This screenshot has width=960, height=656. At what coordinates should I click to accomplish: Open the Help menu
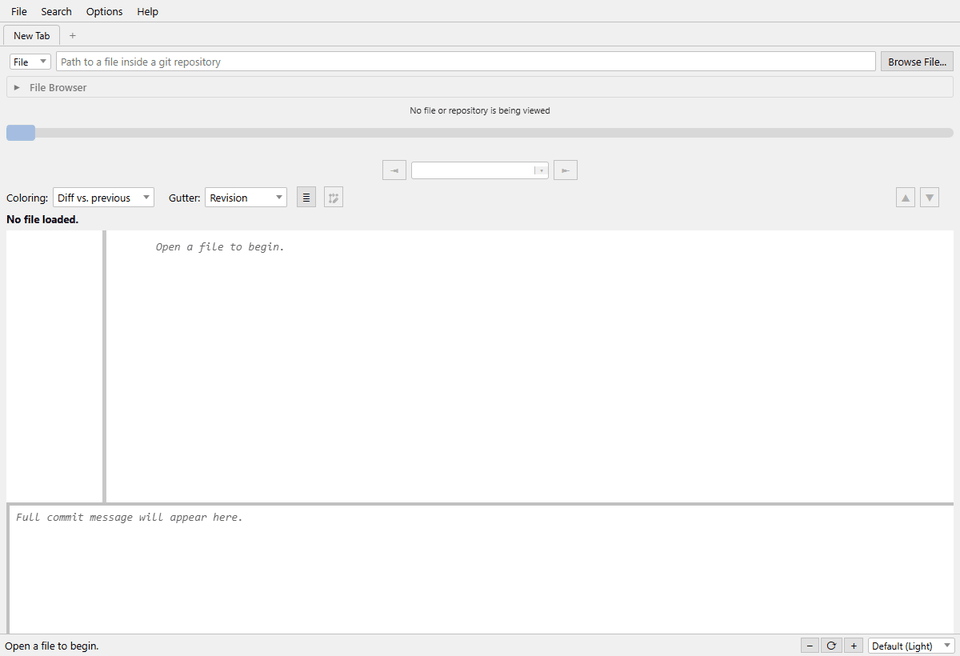pyautogui.click(x=148, y=12)
